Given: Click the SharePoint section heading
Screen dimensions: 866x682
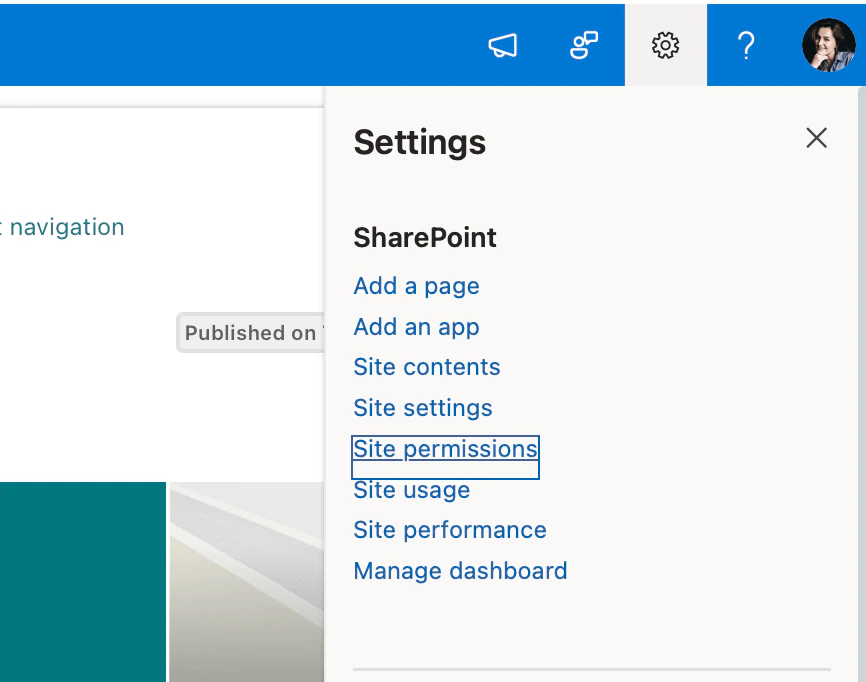Looking at the screenshot, I should coord(425,237).
